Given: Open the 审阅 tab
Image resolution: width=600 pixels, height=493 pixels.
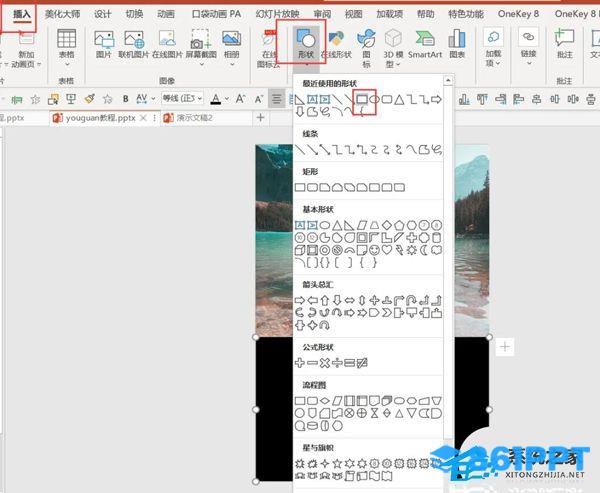Looking at the screenshot, I should coord(322,15).
